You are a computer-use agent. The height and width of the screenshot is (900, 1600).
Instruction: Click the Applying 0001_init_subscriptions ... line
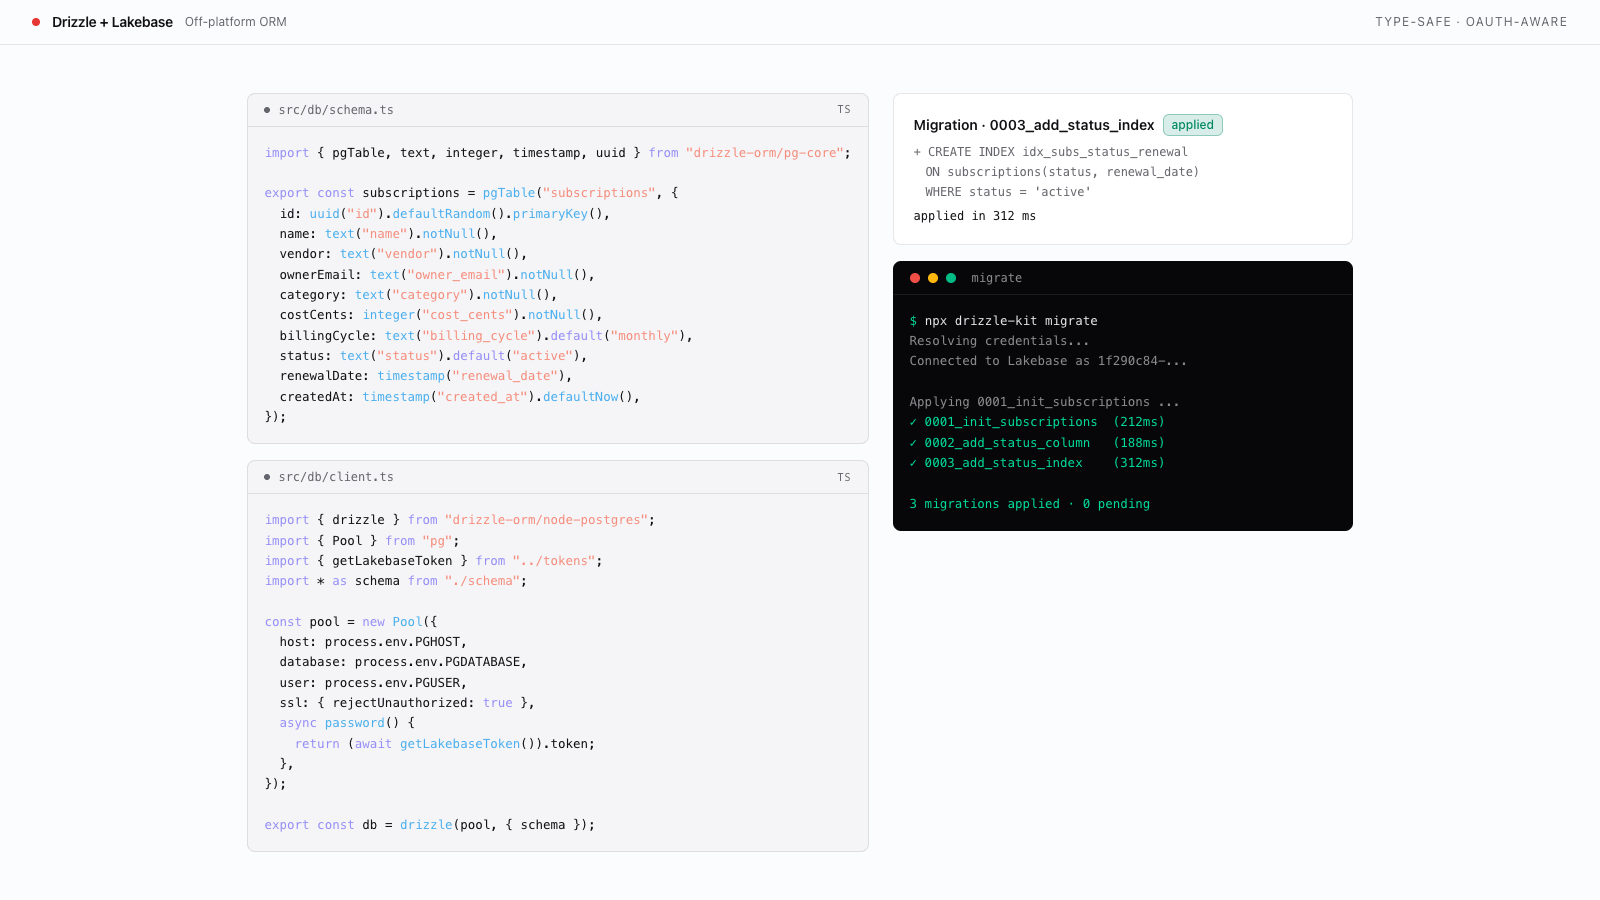1044,402
